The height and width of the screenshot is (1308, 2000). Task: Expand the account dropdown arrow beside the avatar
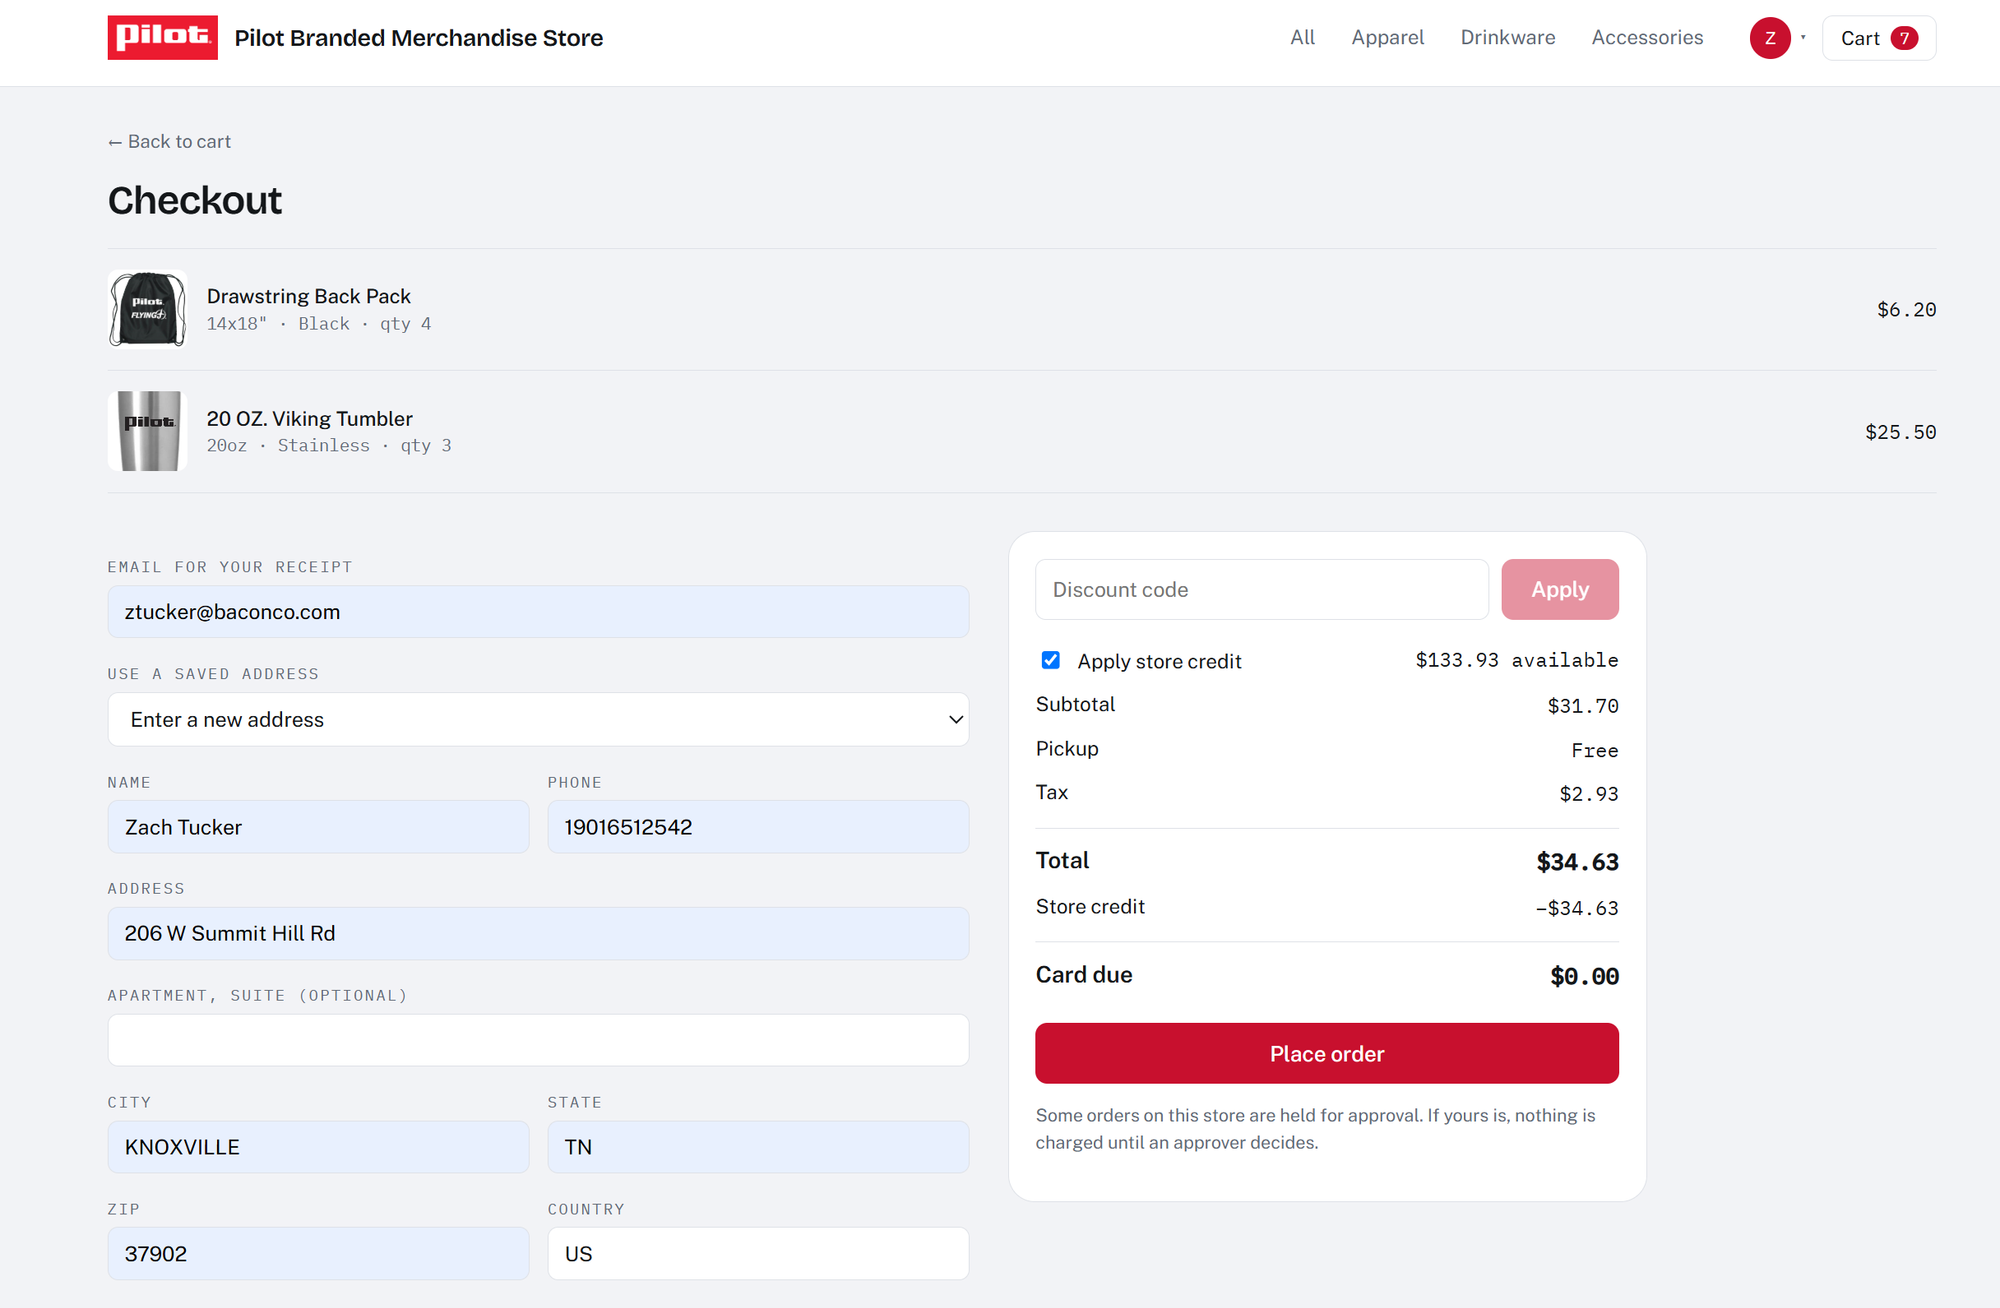(x=1803, y=38)
